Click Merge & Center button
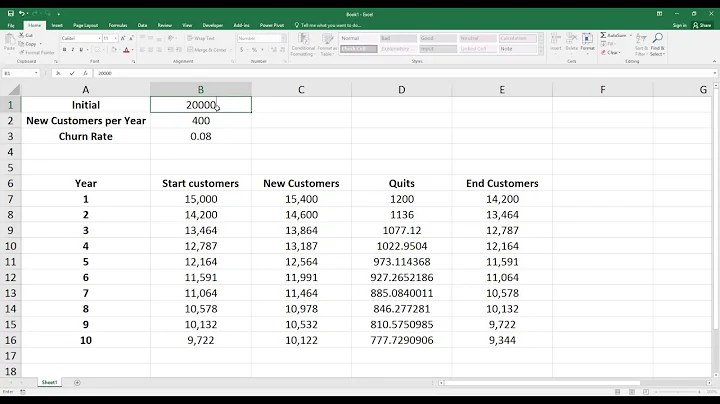The width and height of the screenshot is (720, 404). pyautogui.click(x=207, y=50)
